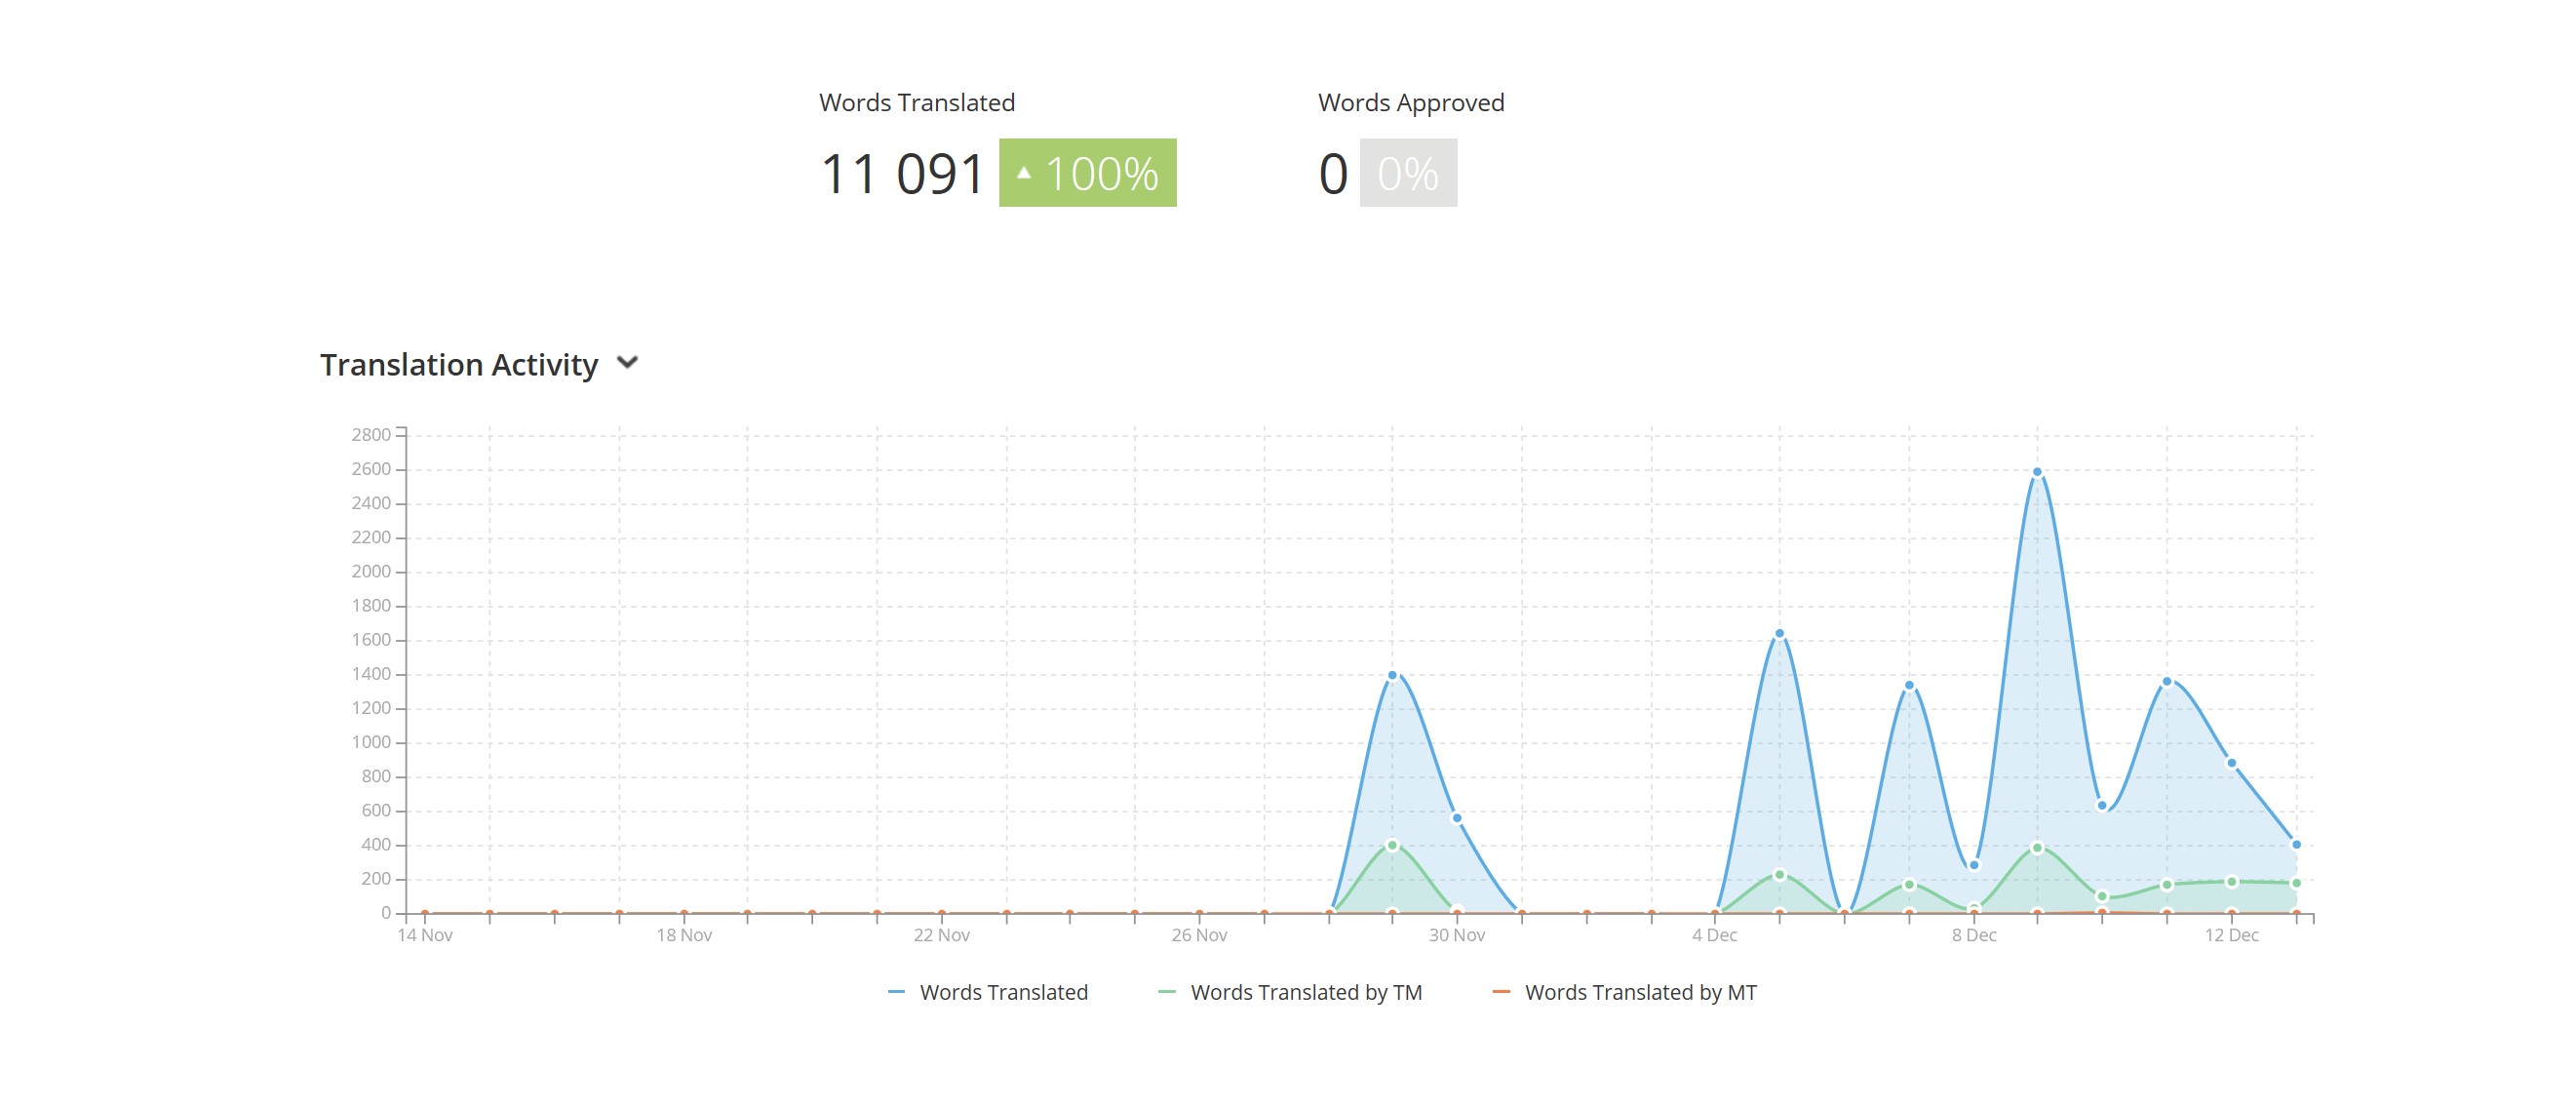Image resolution: width=2576 pixels, height=1111 pixels.
Task: Click the last blue data point near 400
Action: 2296,844
